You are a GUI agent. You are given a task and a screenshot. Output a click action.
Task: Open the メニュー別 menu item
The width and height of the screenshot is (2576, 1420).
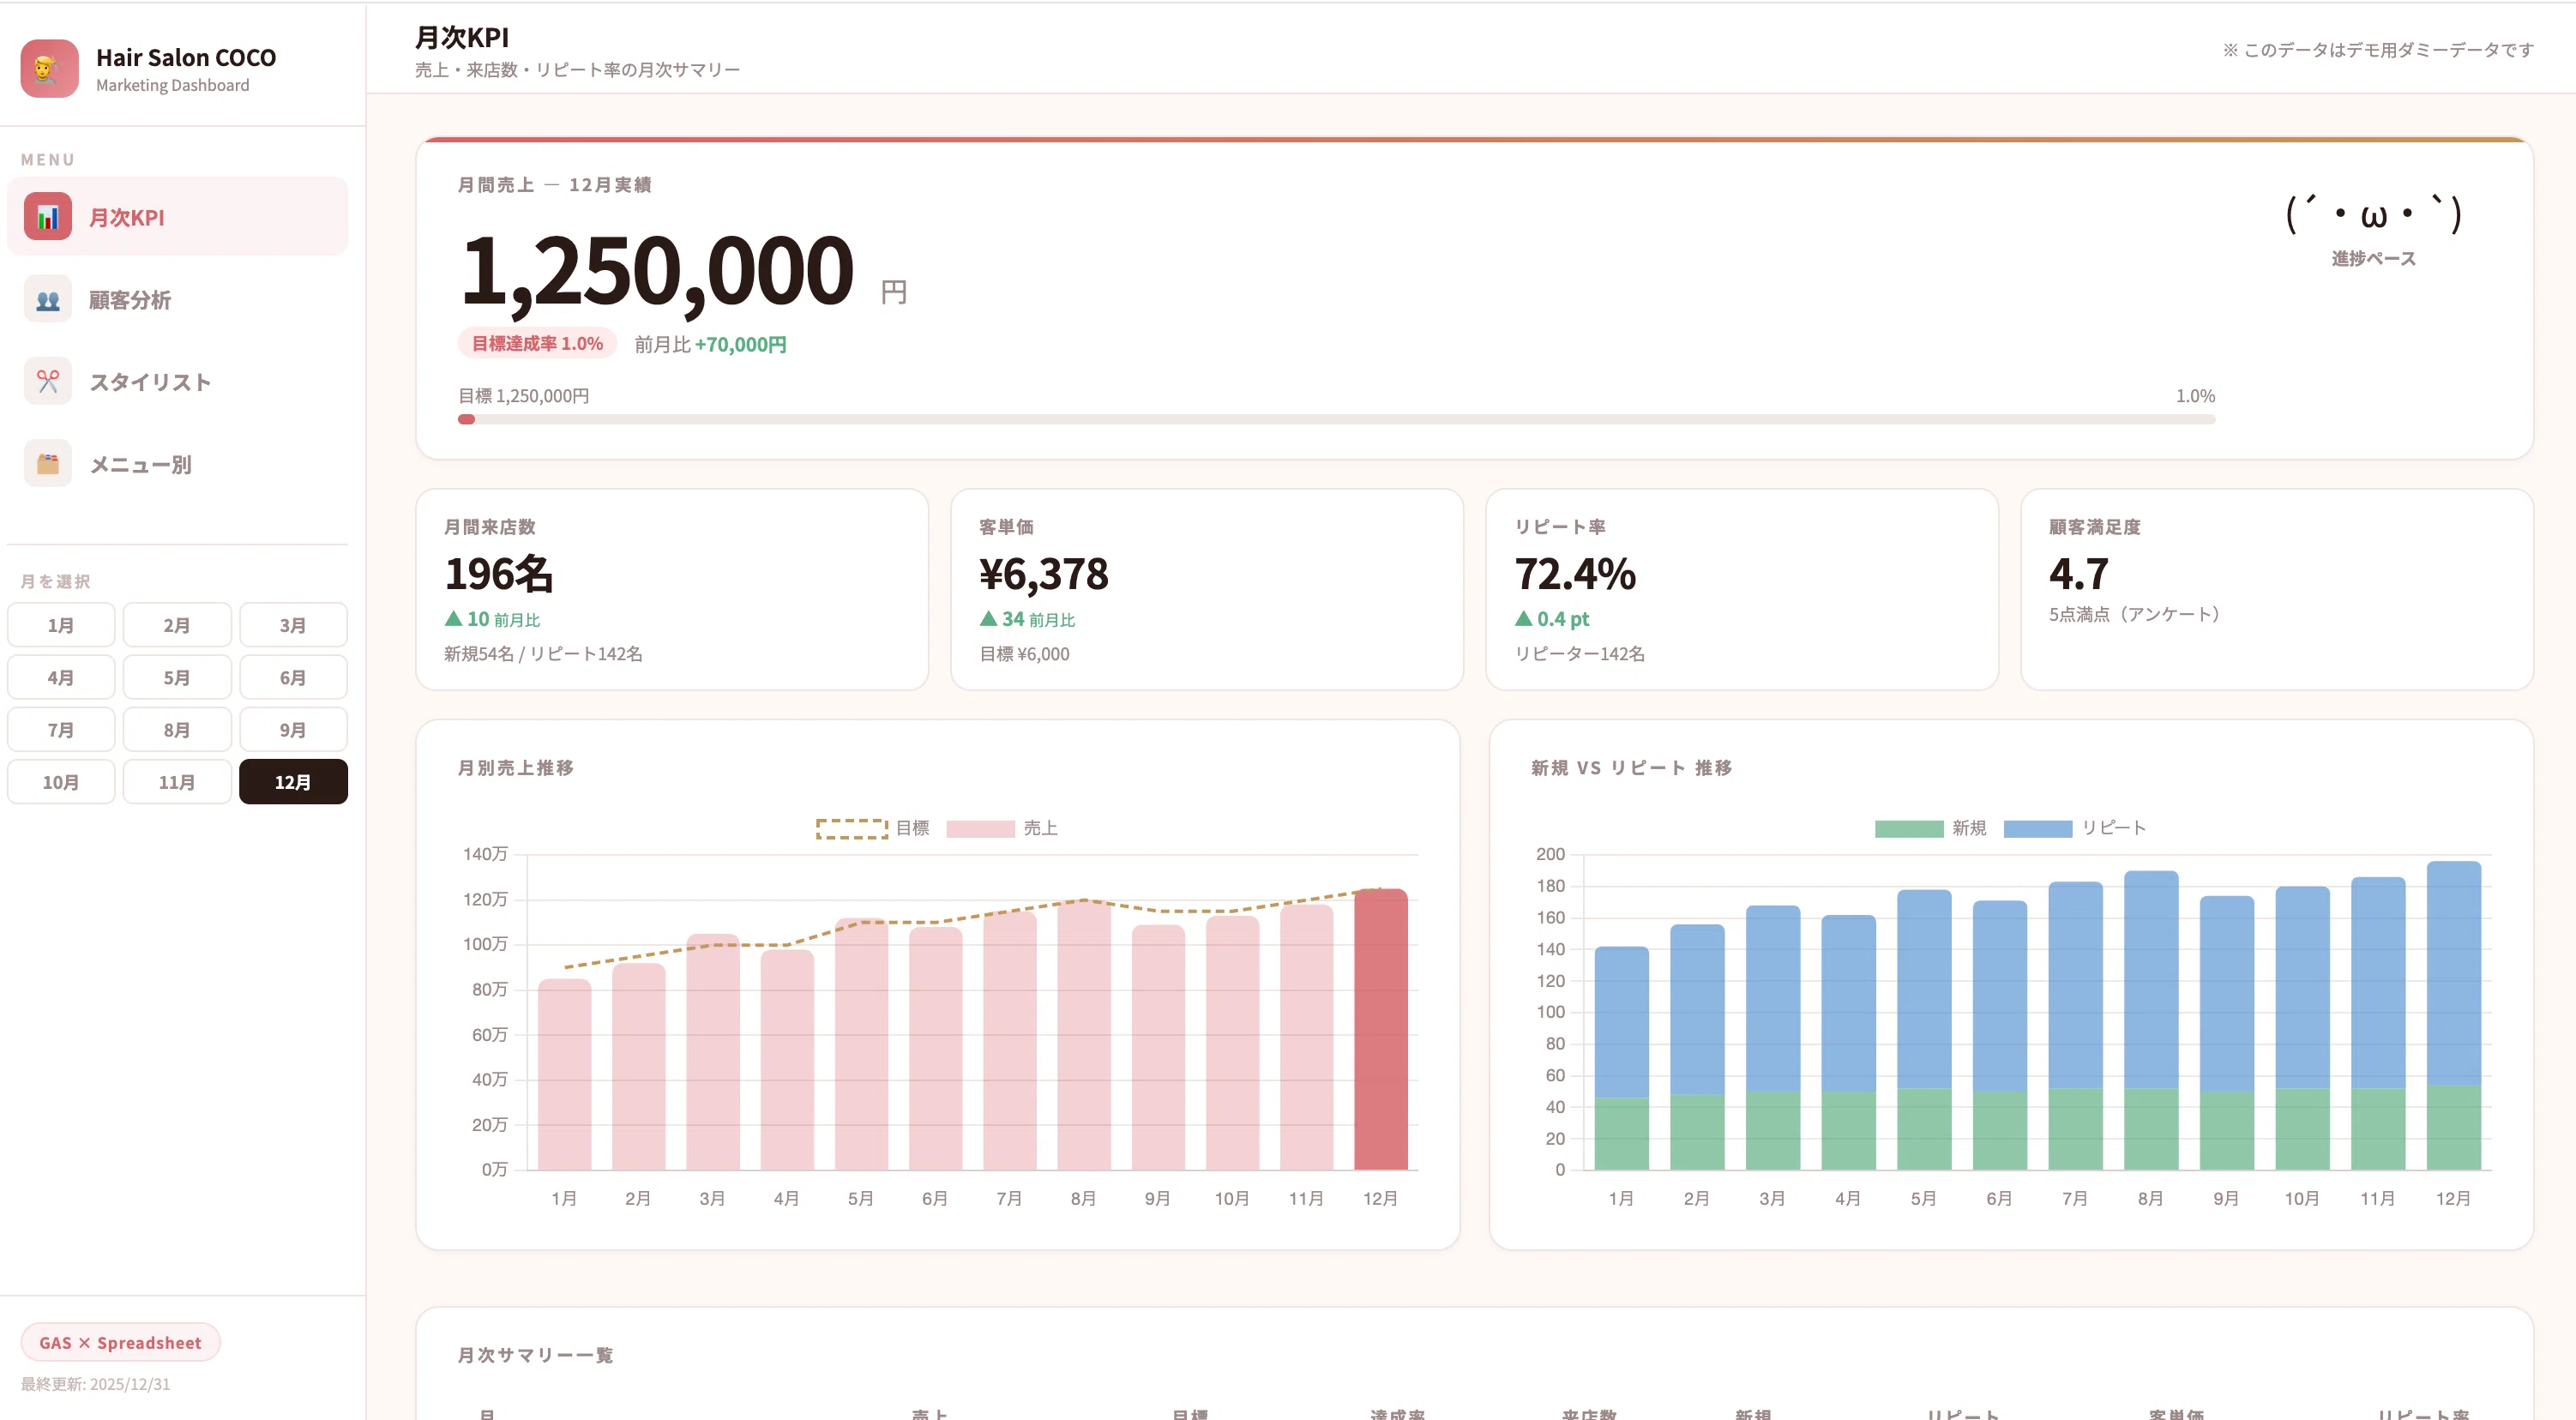click(177, 464)
